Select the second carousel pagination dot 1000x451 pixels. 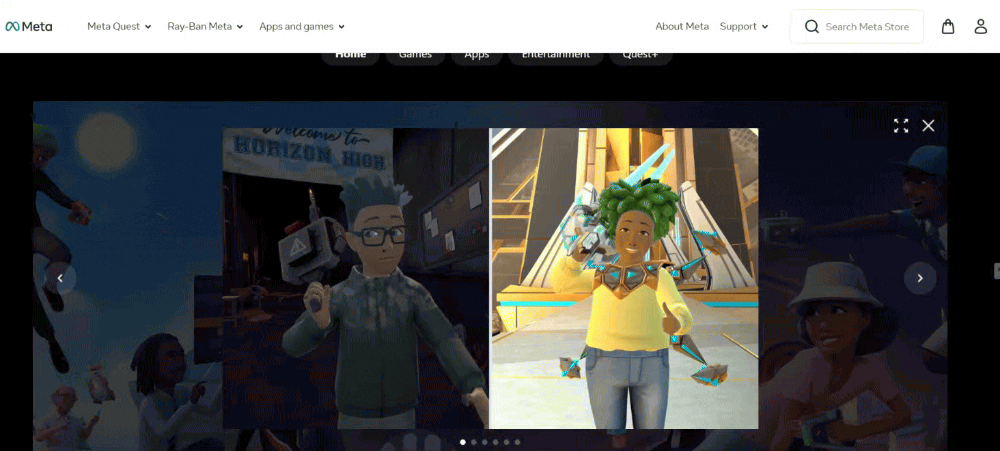click(x=474, y=442)
